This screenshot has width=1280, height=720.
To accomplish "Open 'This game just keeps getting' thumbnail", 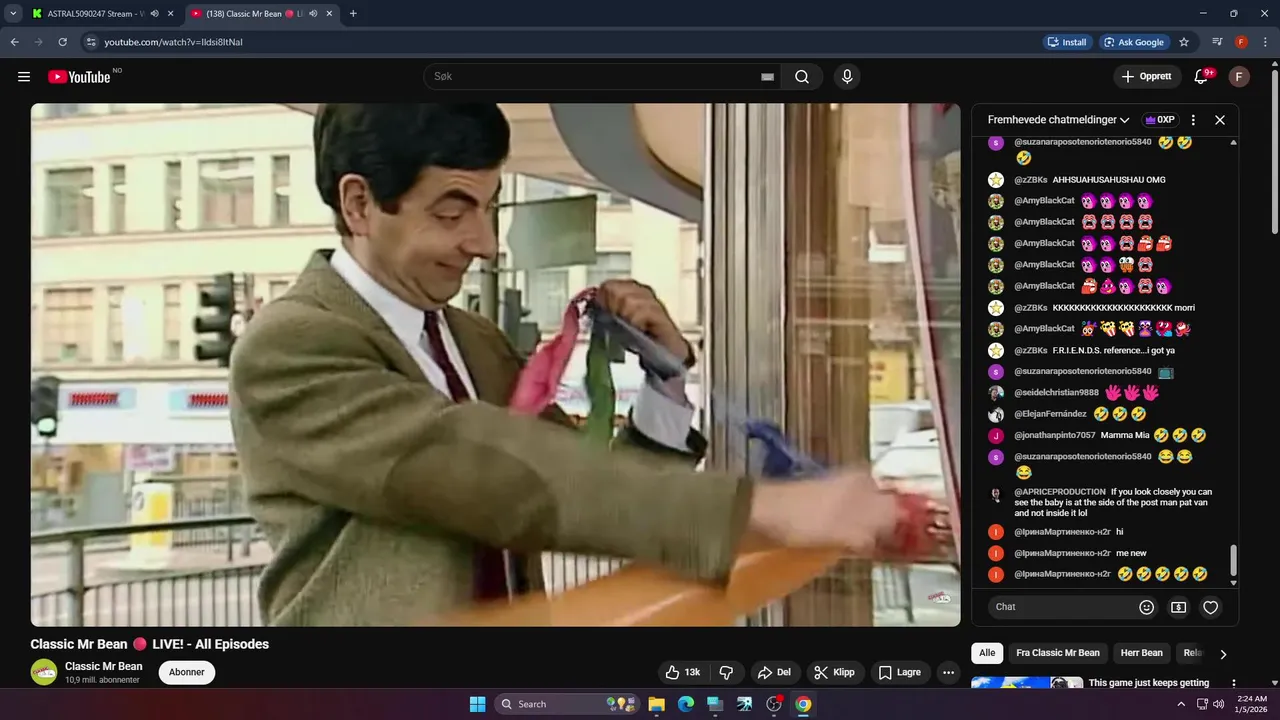I will (x=1027, y=683).
